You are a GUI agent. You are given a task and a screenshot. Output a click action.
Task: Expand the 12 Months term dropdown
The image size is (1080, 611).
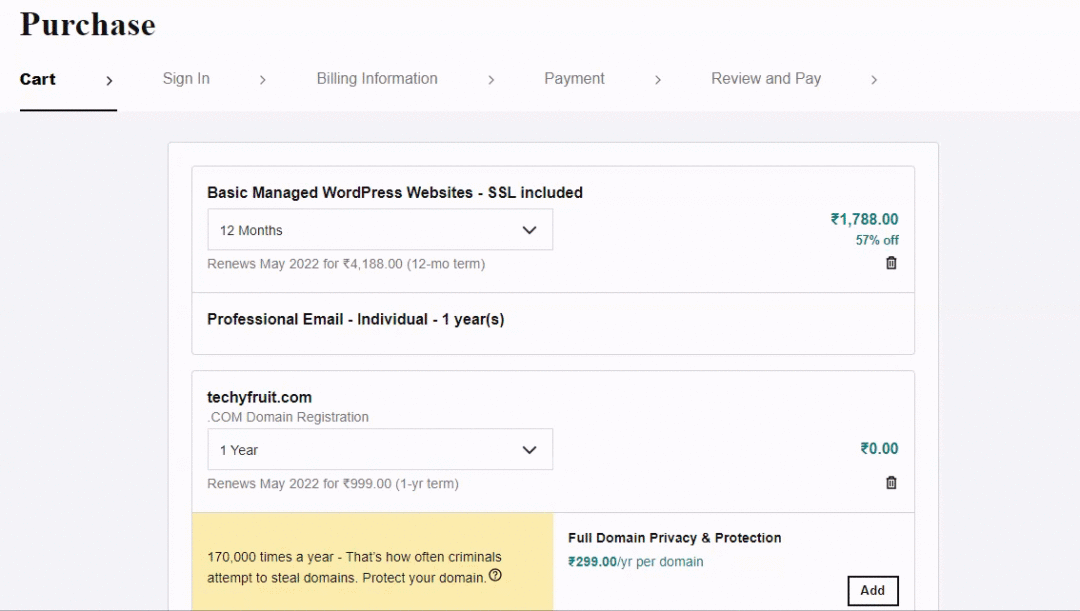(380, 230)
